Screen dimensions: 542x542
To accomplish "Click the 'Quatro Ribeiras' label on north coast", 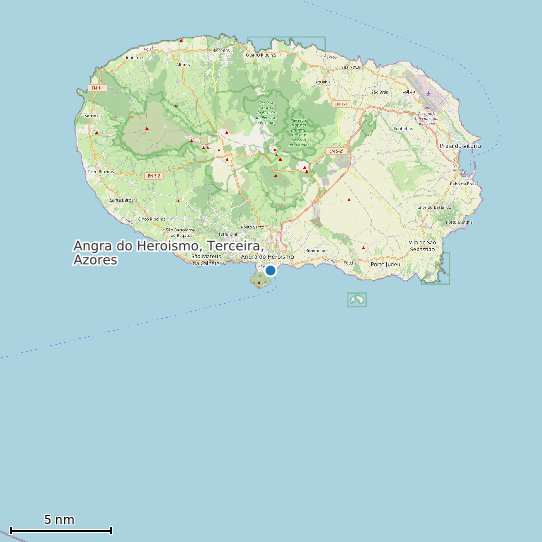I will pyautogui.click(x=261, y=55).
